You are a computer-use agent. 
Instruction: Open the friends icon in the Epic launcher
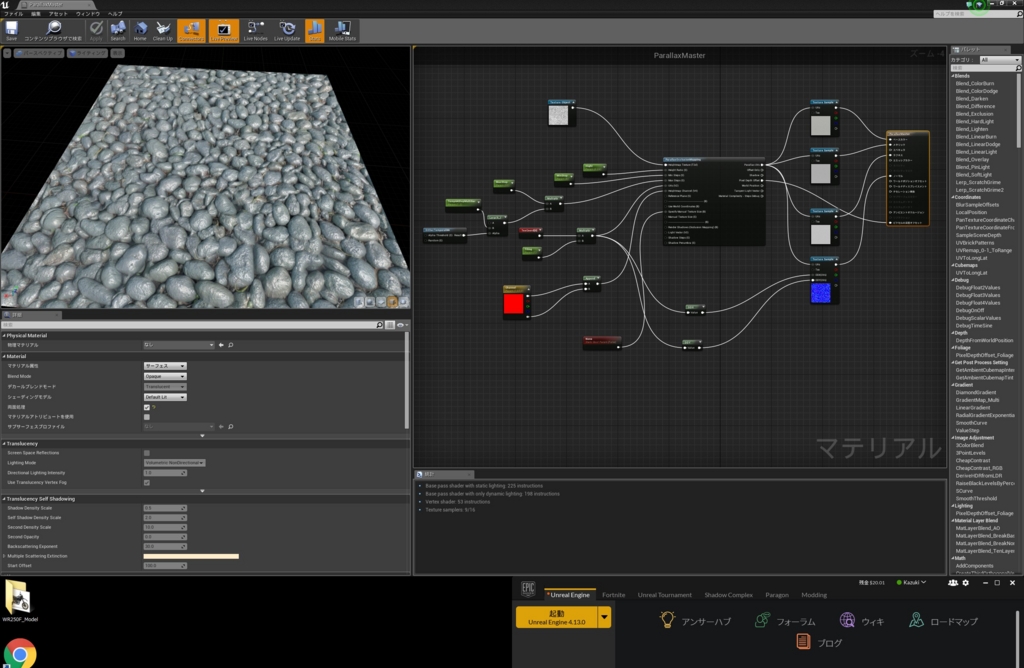953,582
